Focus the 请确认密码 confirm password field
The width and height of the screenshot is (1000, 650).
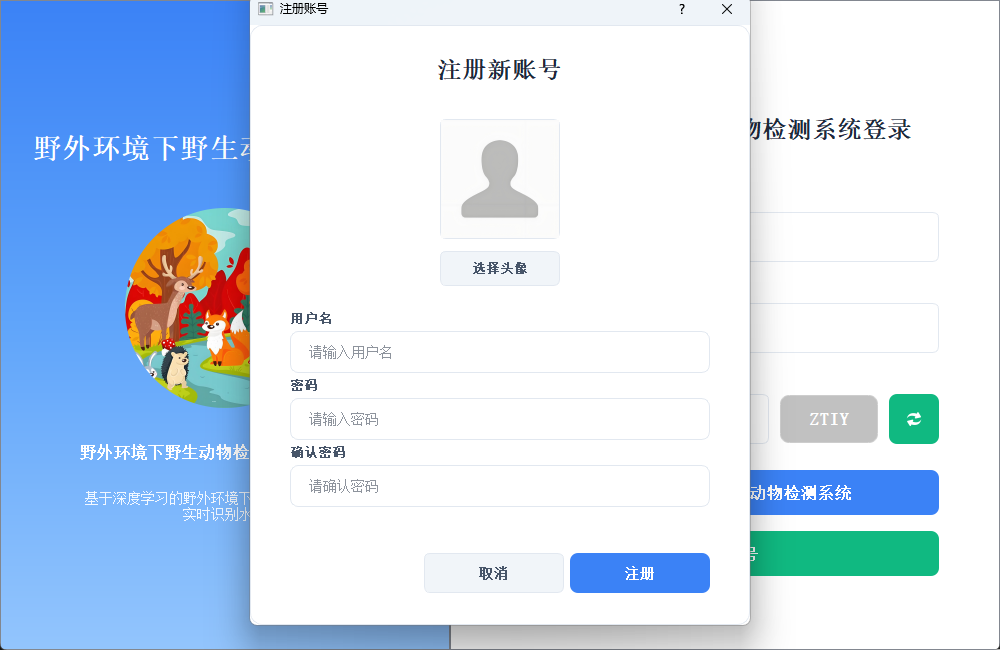tap(499, 486)
